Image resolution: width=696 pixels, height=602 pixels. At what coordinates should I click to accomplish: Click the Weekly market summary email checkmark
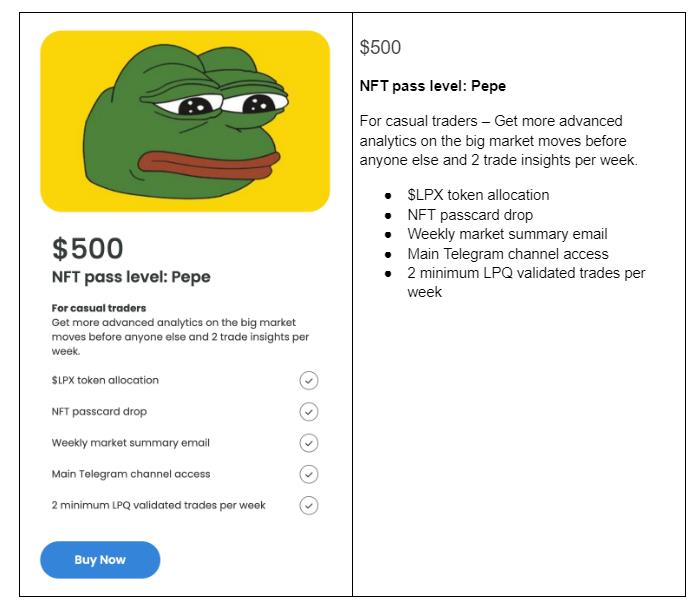coord(308,443)
